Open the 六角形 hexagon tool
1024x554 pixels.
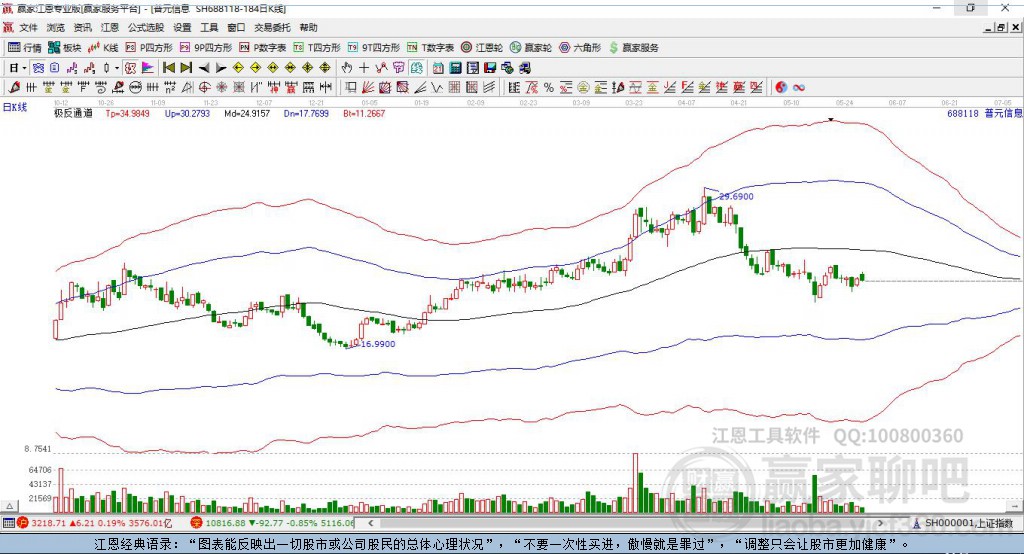pyautogui.click(x=580, y=48)
